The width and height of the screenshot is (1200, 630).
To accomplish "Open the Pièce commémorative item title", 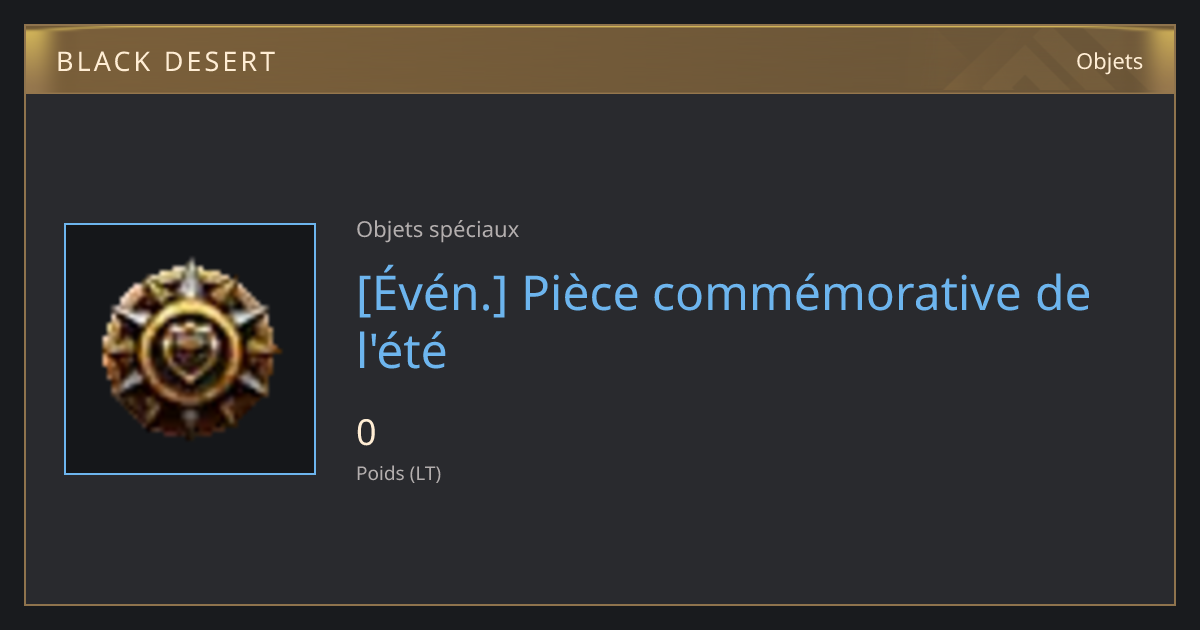I will coord(723,322).
